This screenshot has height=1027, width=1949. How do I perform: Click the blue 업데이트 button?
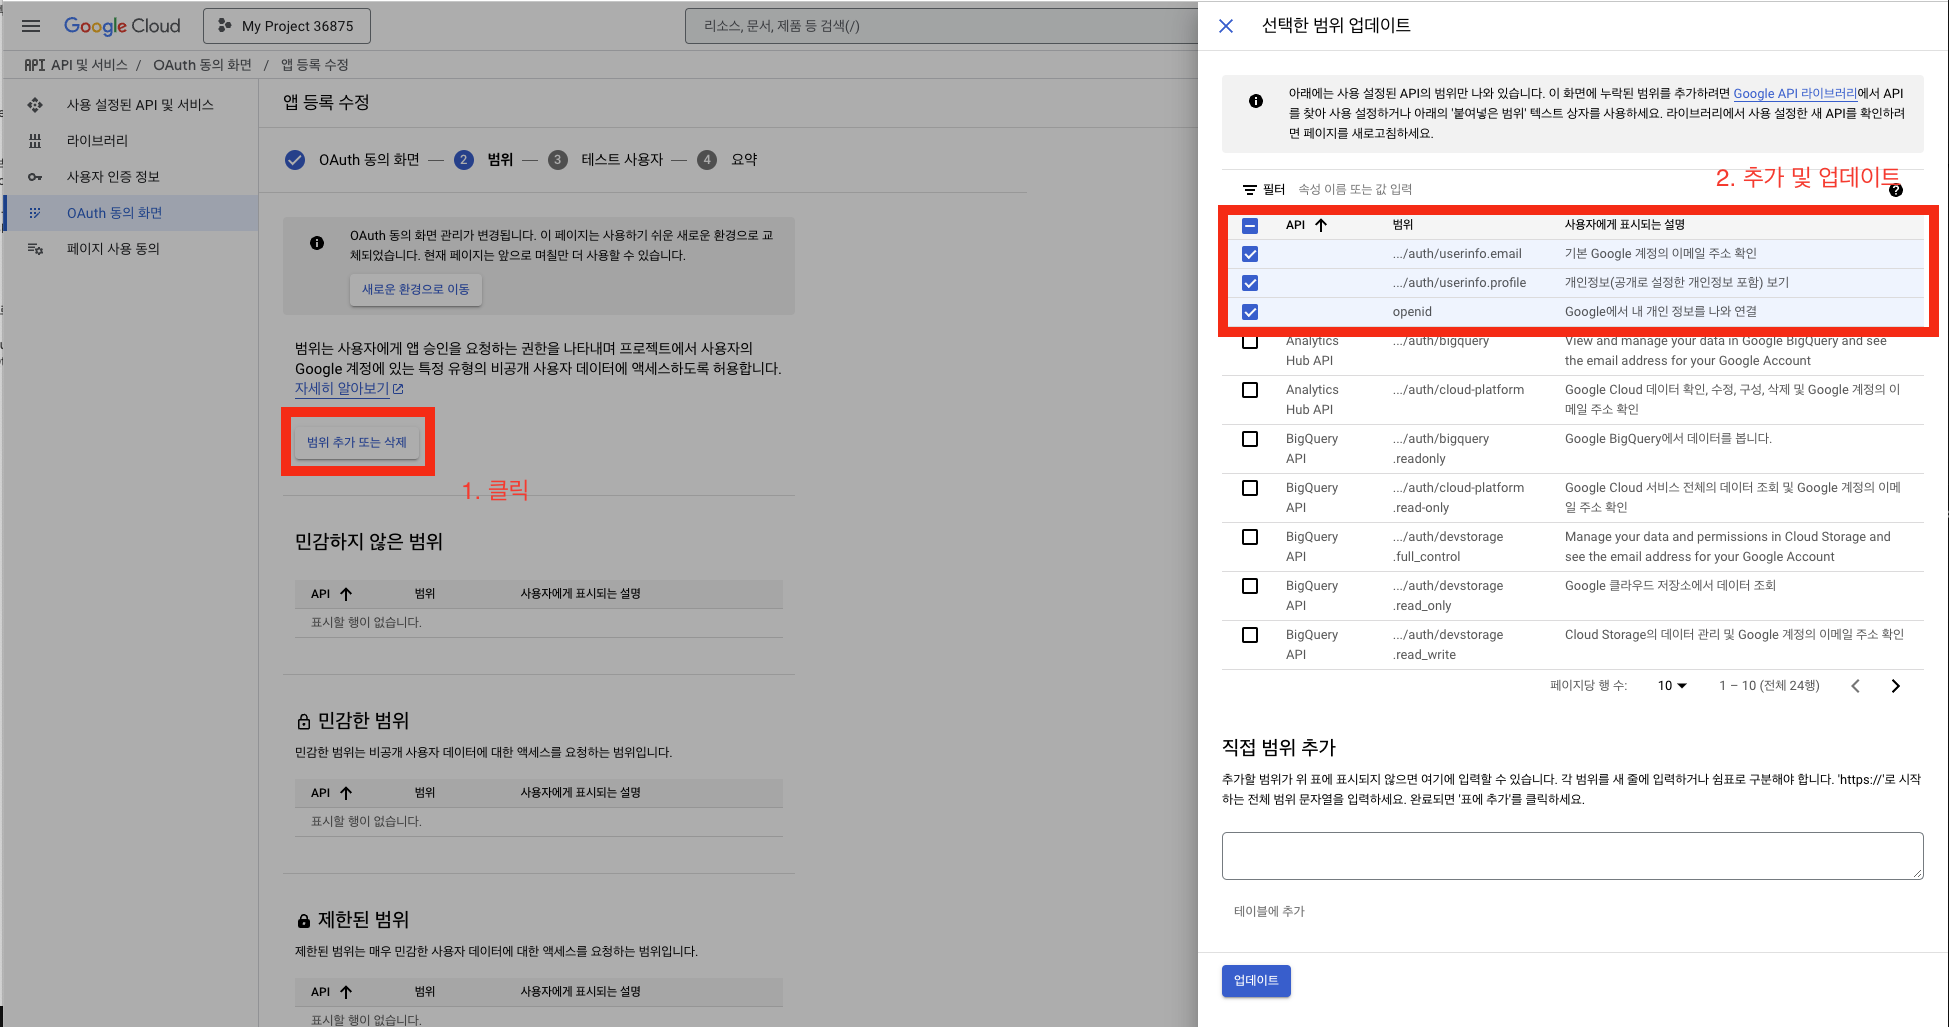click(x=1256, y=981)
